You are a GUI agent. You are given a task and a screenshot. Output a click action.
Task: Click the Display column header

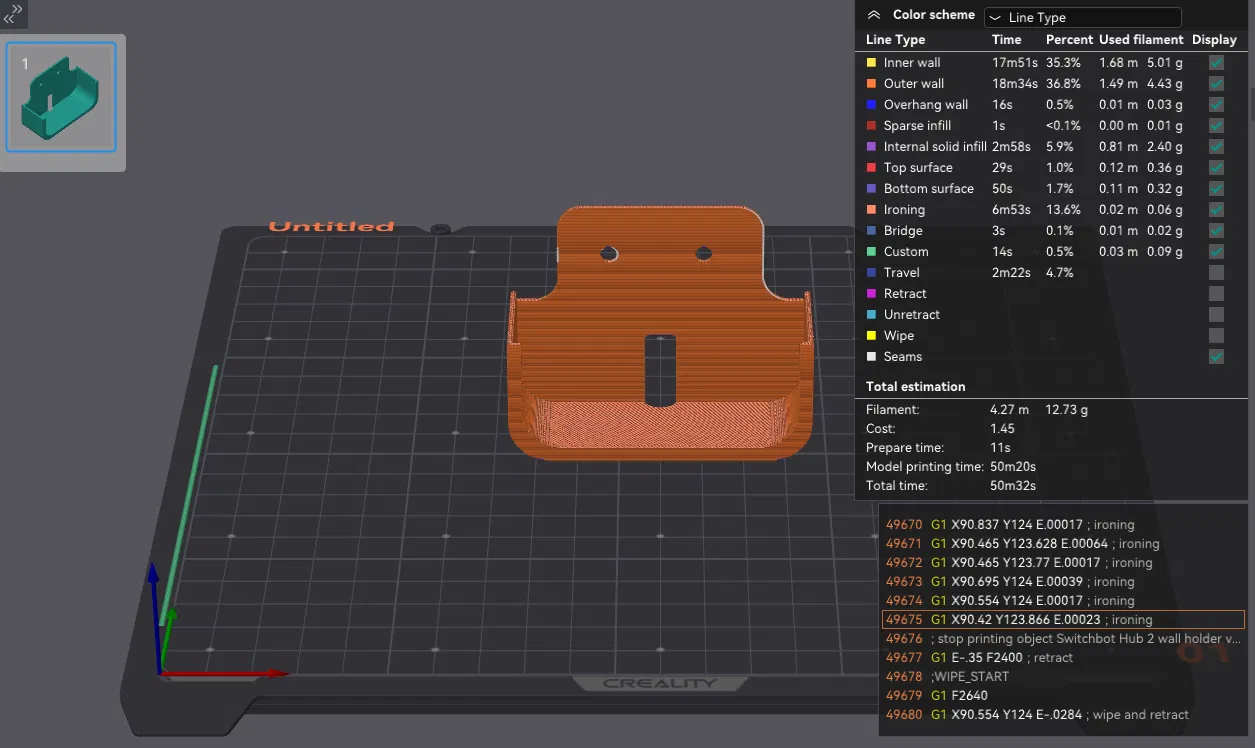(x=1214, y=40)
